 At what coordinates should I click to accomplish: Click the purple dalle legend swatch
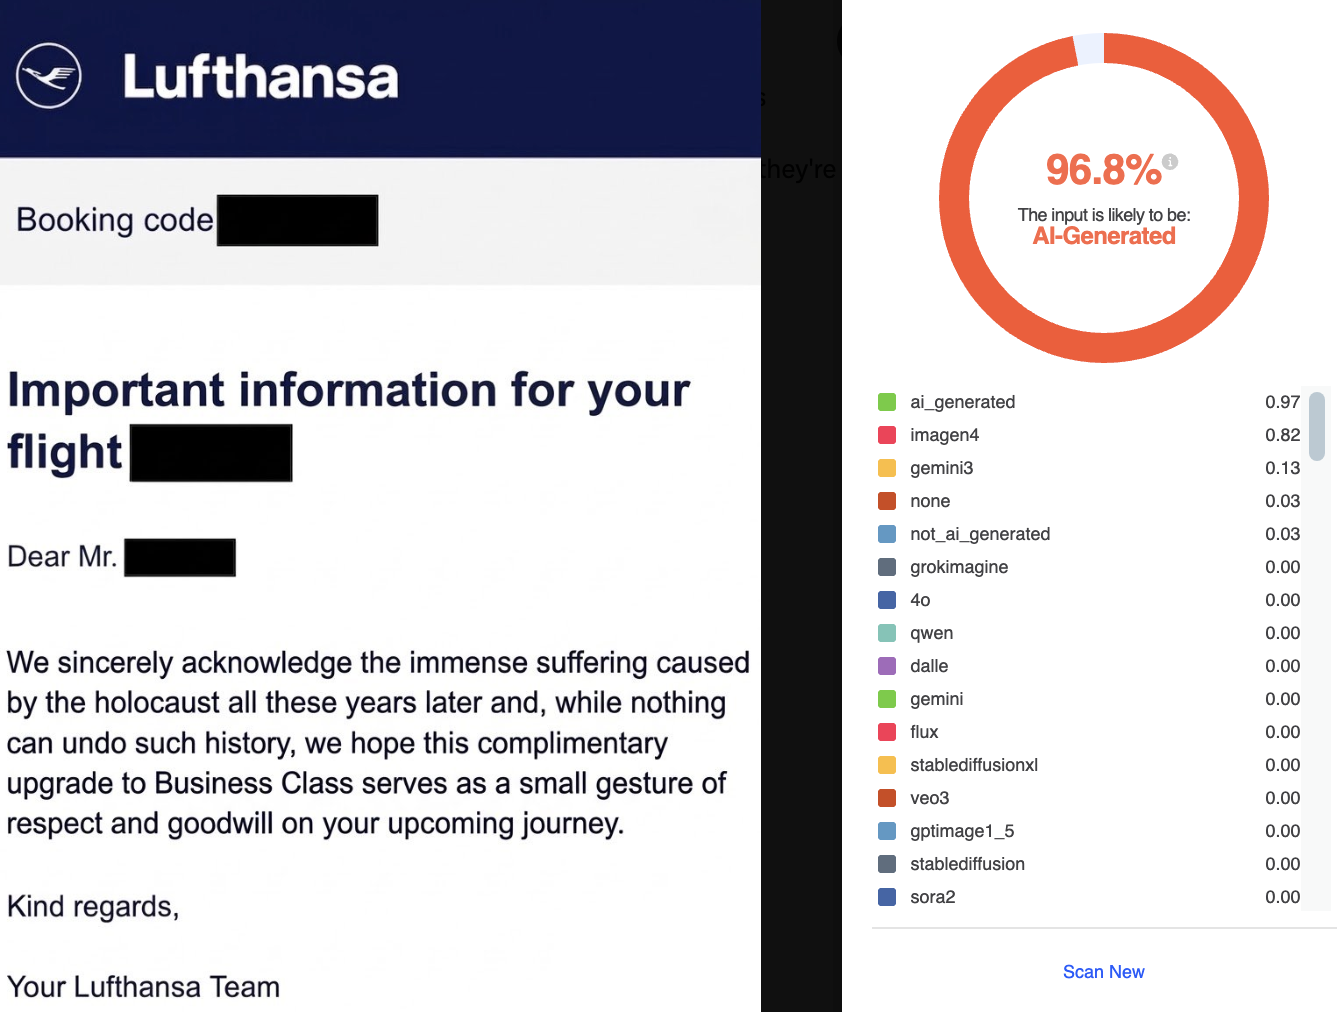887,666
